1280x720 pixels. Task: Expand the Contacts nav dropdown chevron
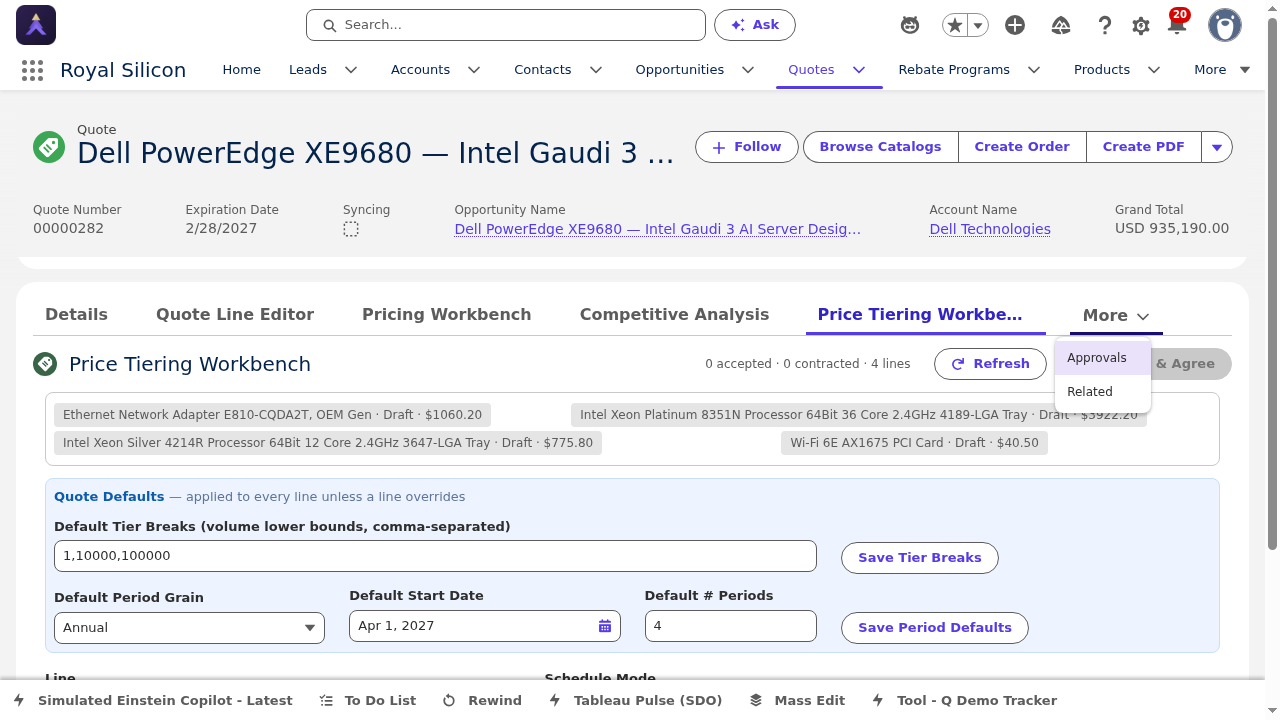(x=596, y=70)
